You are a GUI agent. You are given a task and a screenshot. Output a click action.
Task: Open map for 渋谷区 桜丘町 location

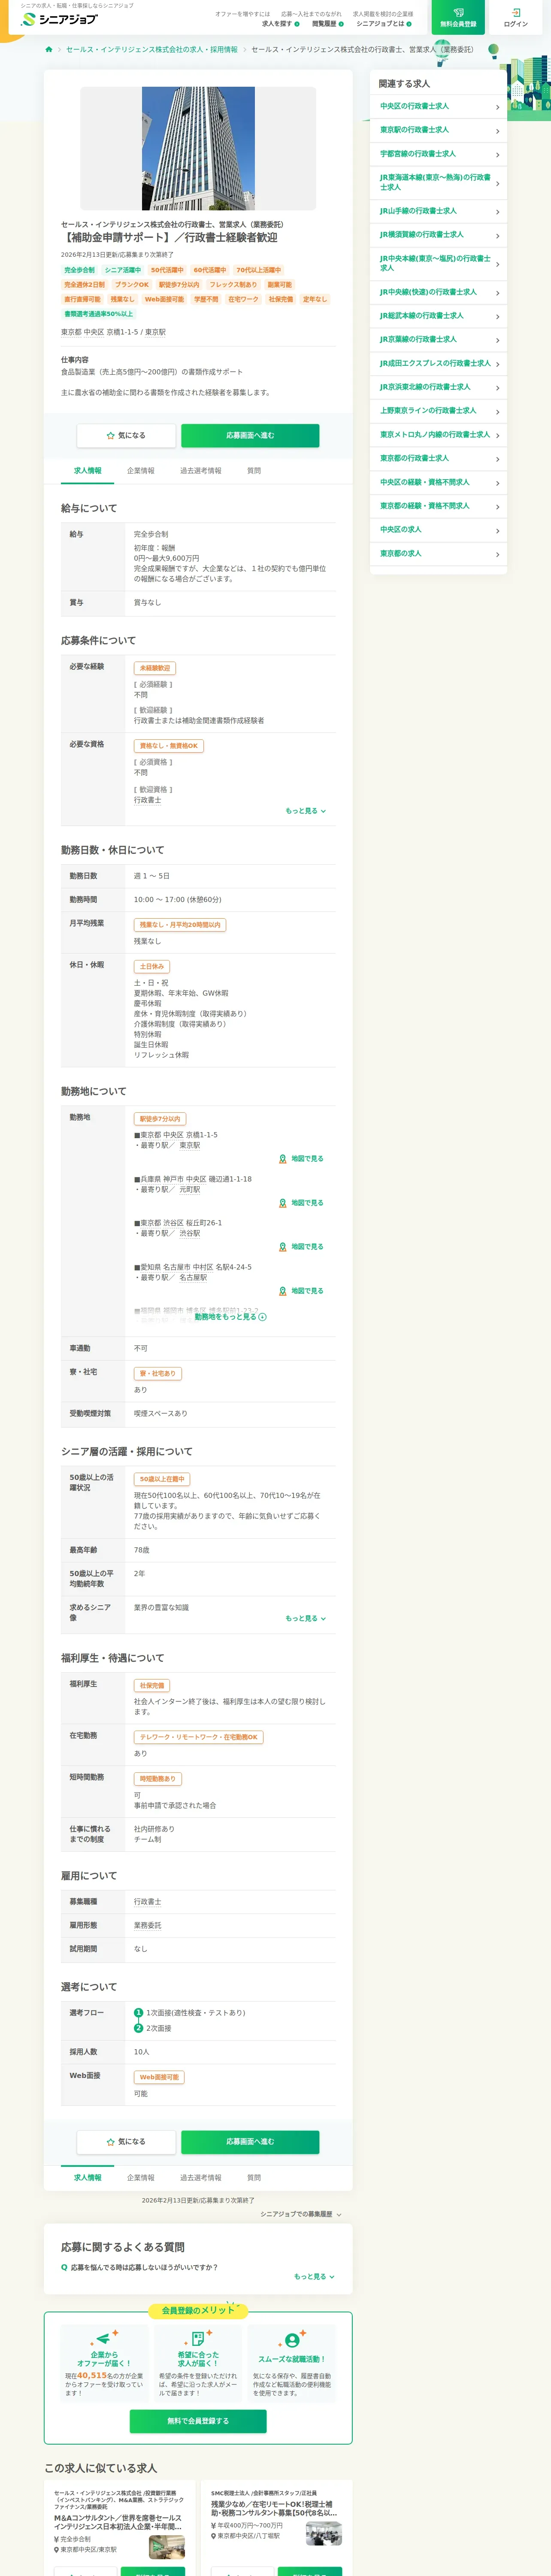(301, 1247)
